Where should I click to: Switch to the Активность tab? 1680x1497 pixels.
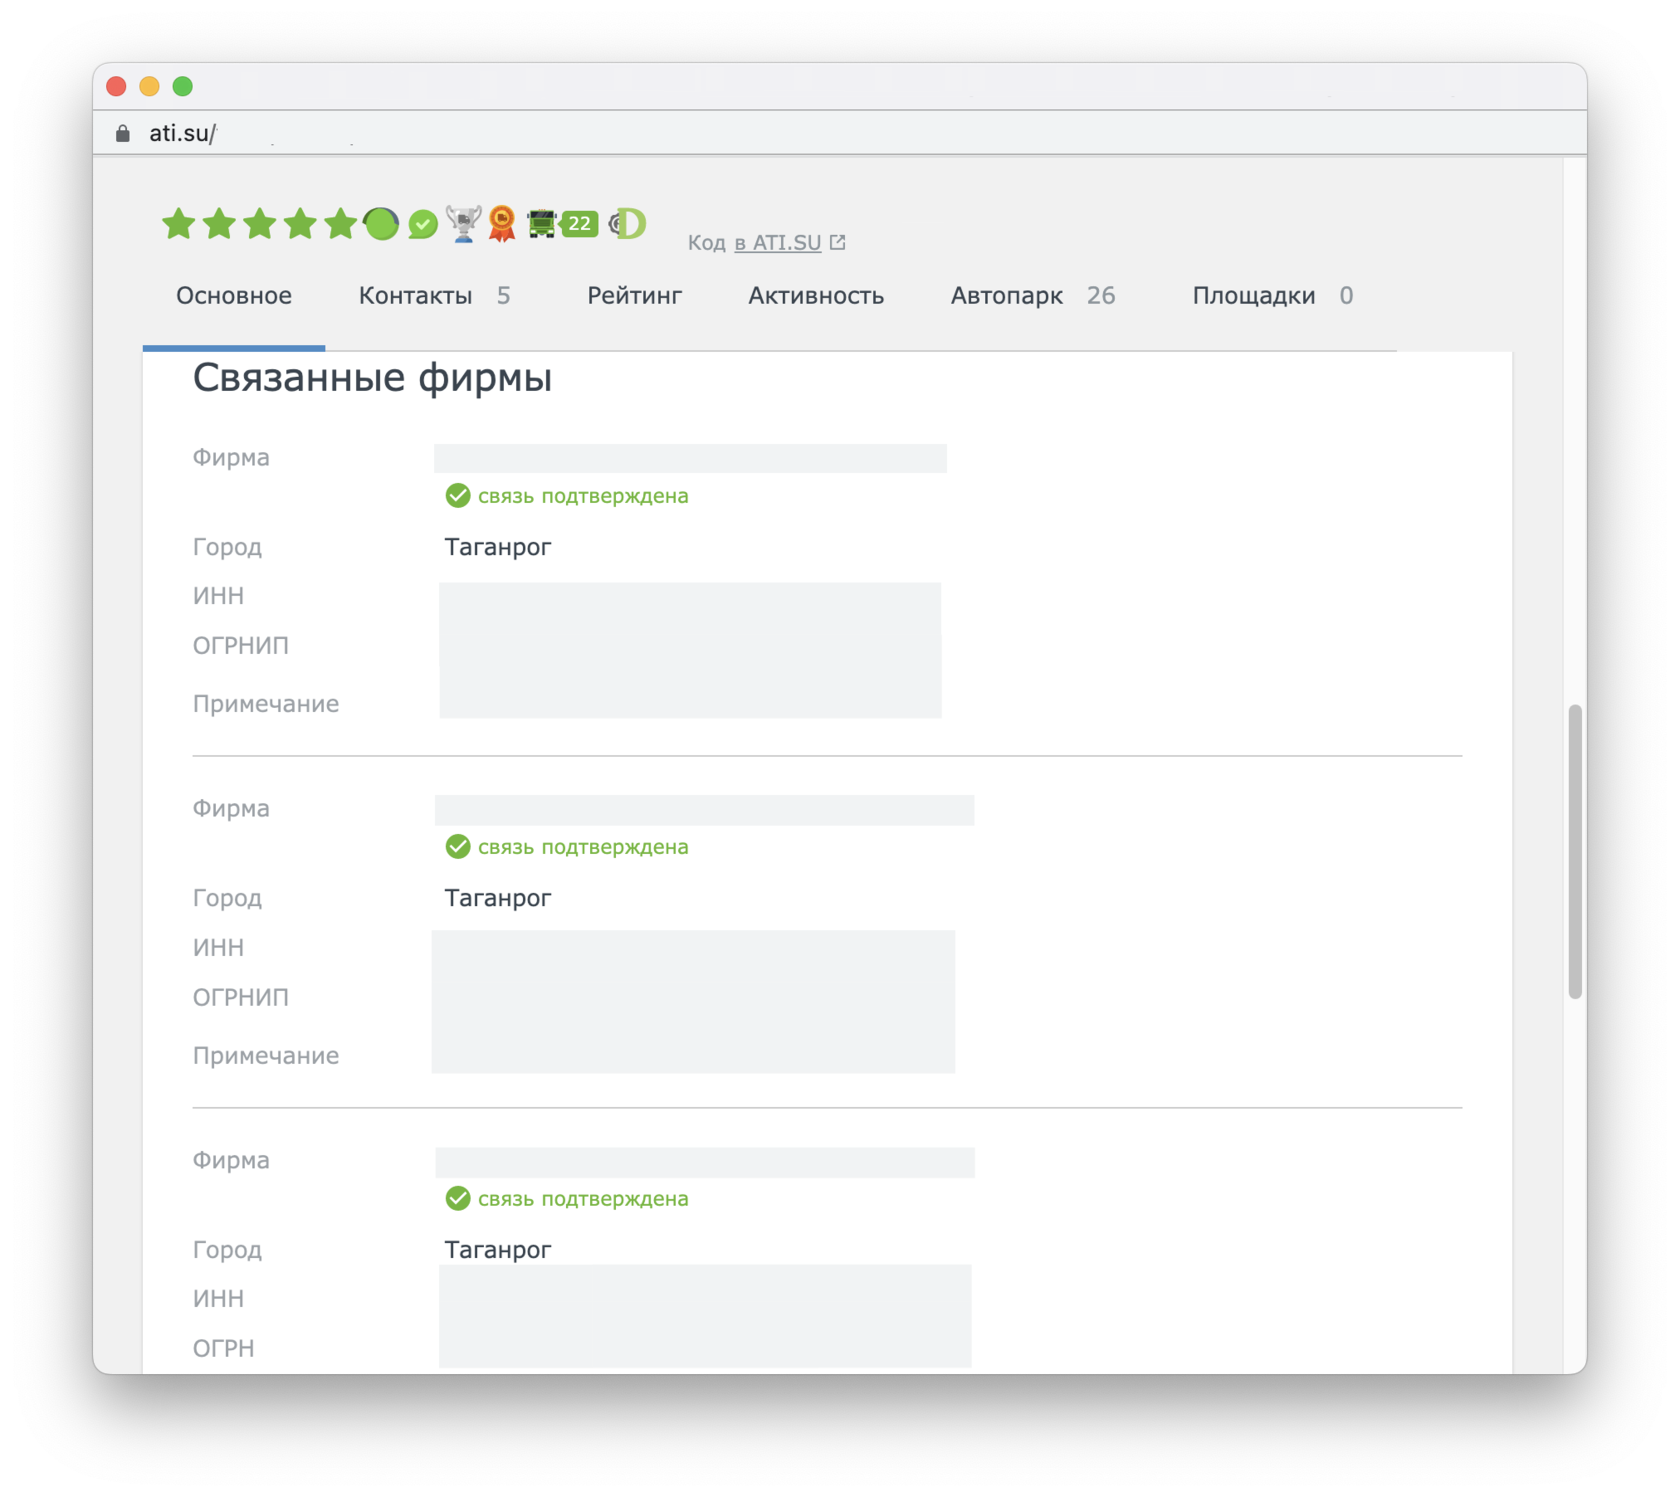816,296
